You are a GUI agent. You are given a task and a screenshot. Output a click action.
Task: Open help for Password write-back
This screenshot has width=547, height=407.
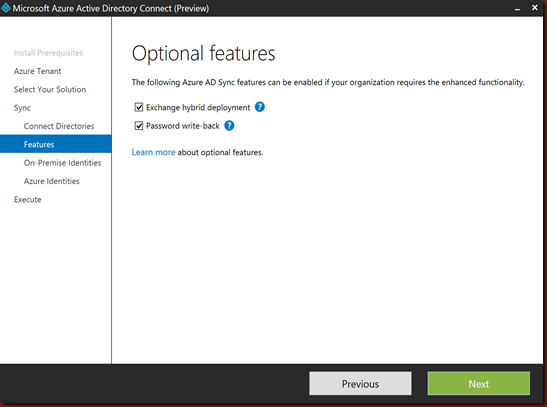click(229, 126)
